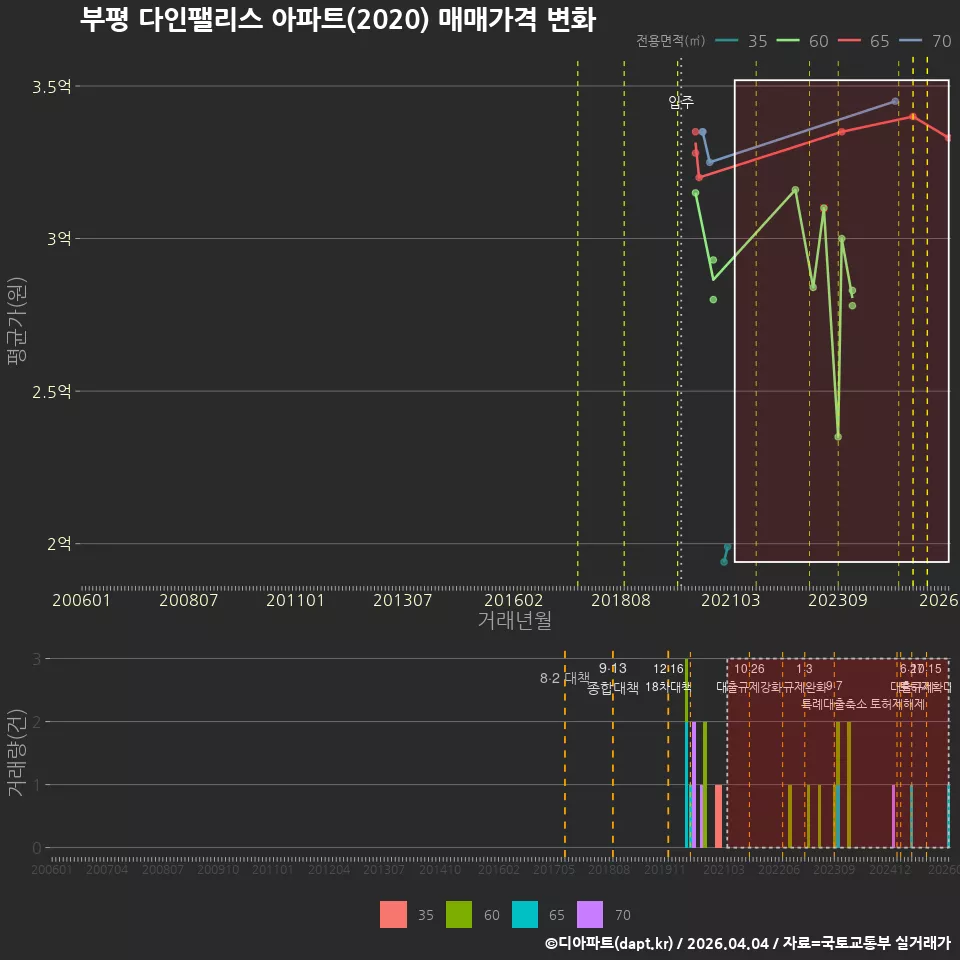Click the lowest green 60㎡ data point near 2.35억
Screen dimensions: 960x960
(838, 437)
